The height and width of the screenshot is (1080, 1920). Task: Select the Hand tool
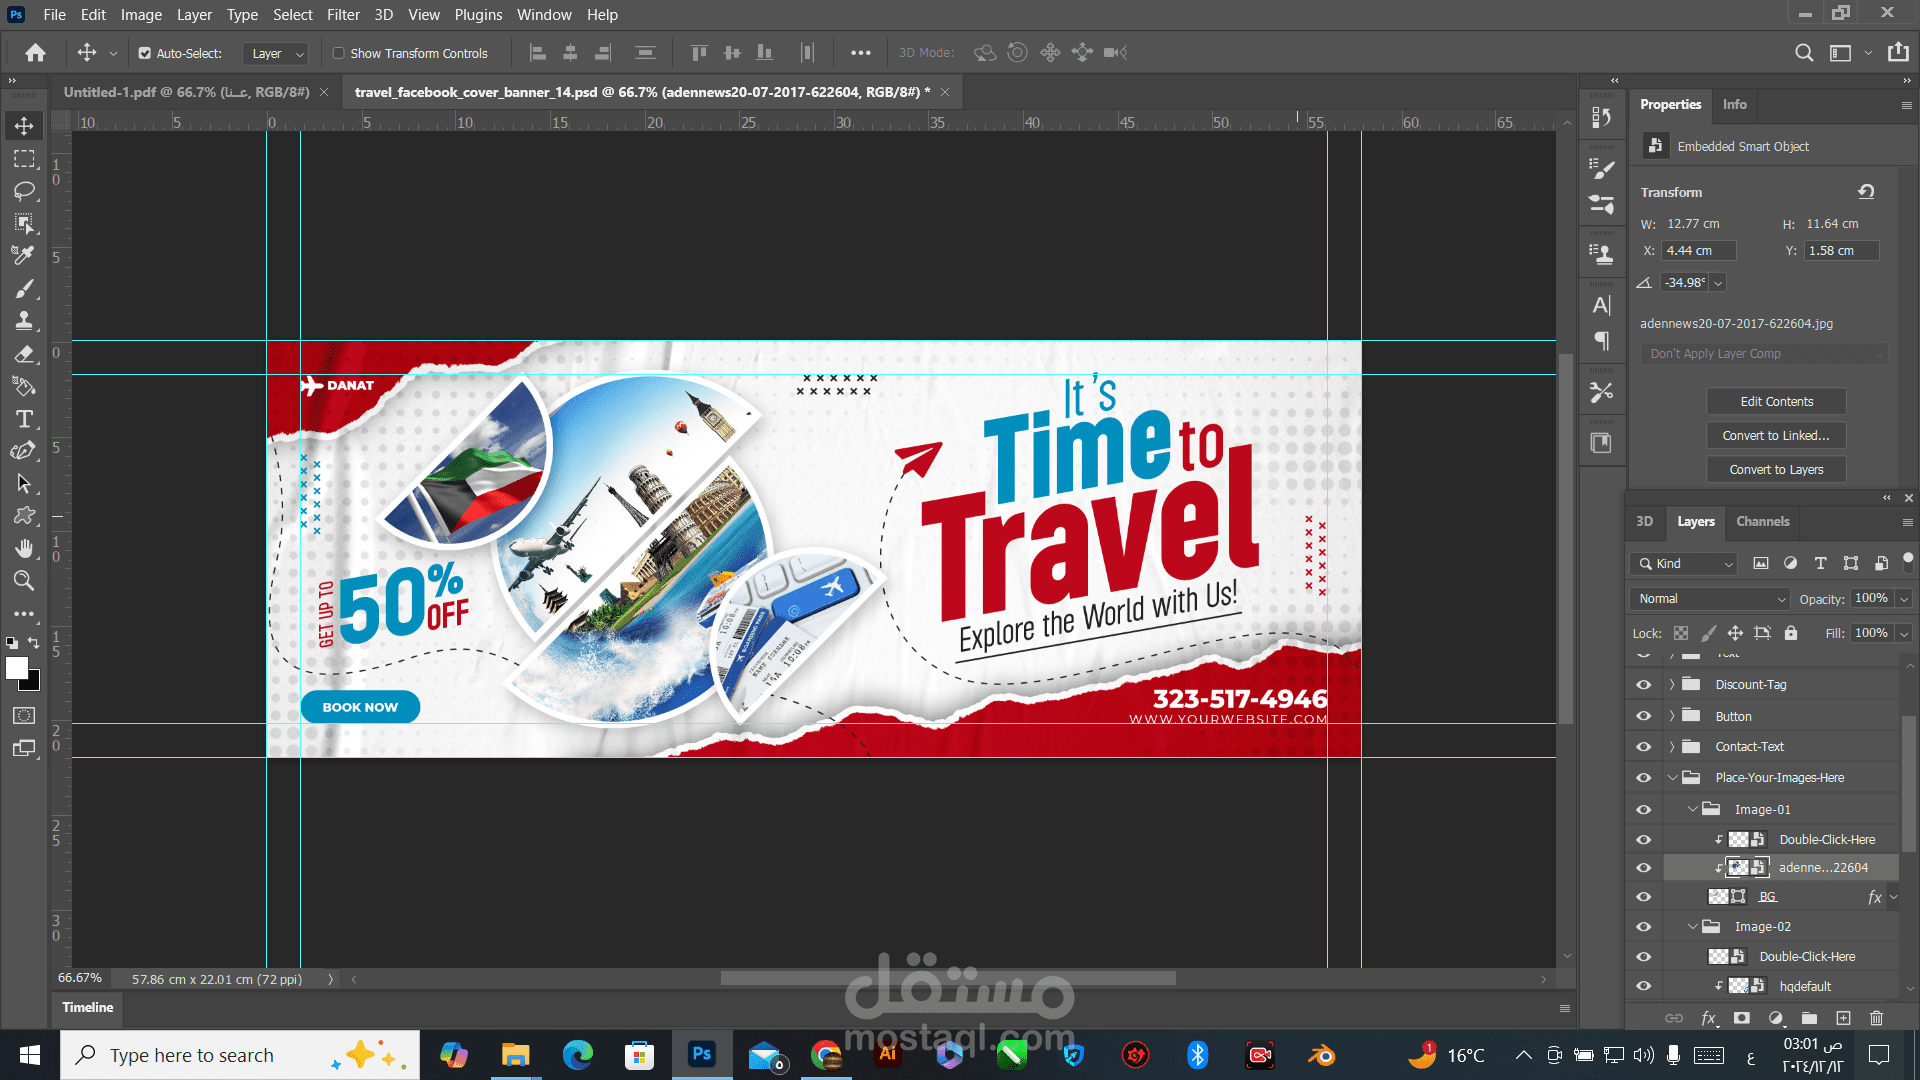pyautogui.click(x=24, y=548)
